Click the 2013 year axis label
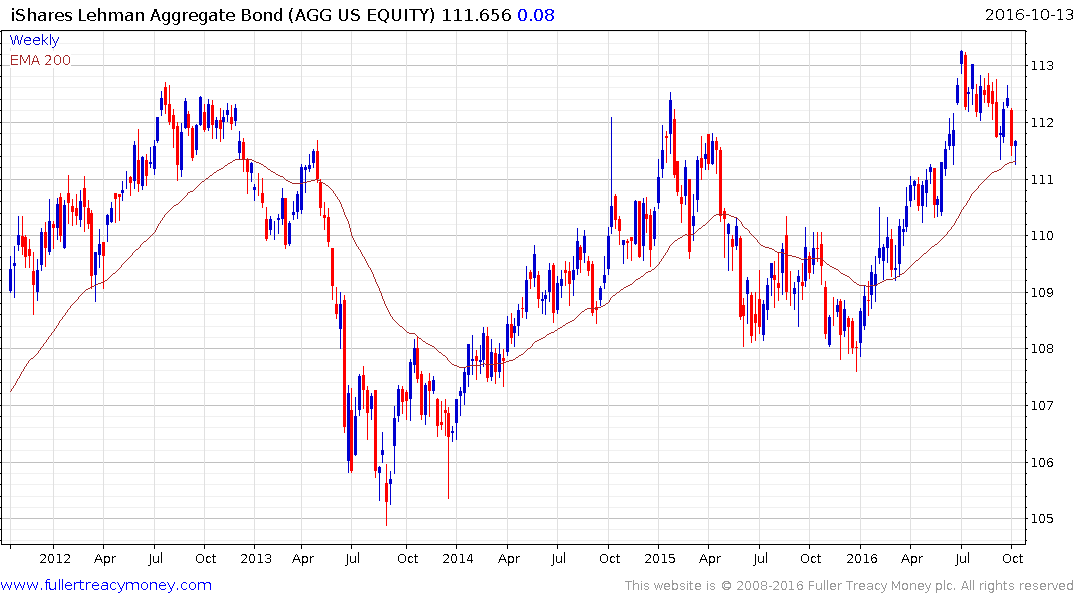Image resolution: width=1075 pixels, height=600 pixels. coord(256,559)
